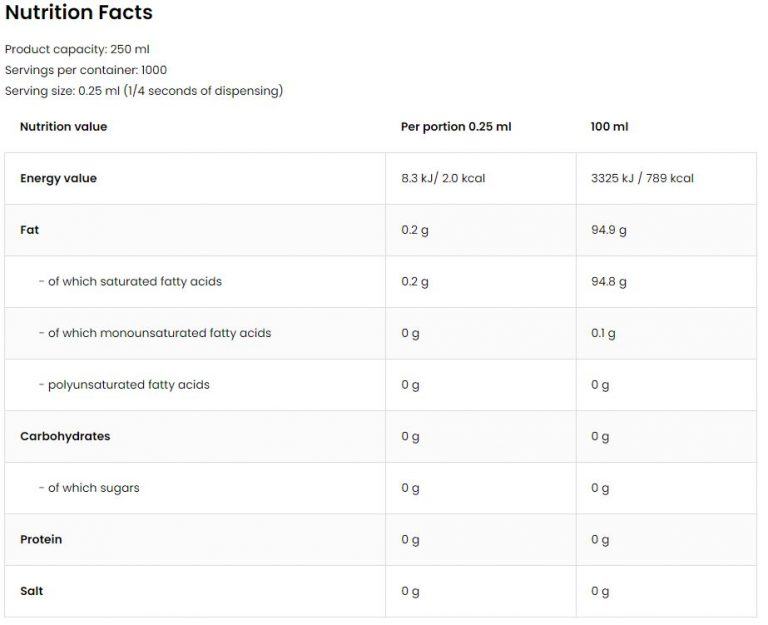Image resolution: width=768 pixels, height=625 pixels.
Task: Click the Serving size 0.25 ml line
Action: click(x=144, y=91)
